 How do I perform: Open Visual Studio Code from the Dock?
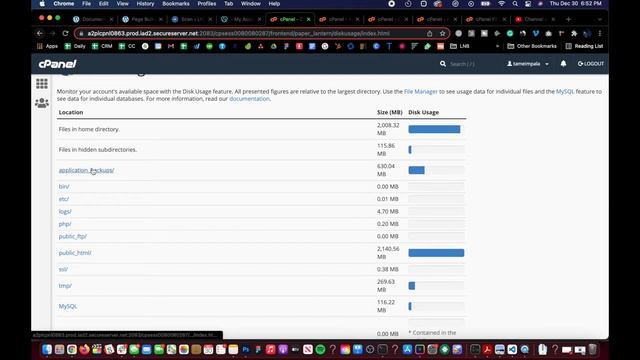pyautogui.click(x=512, y=349)
